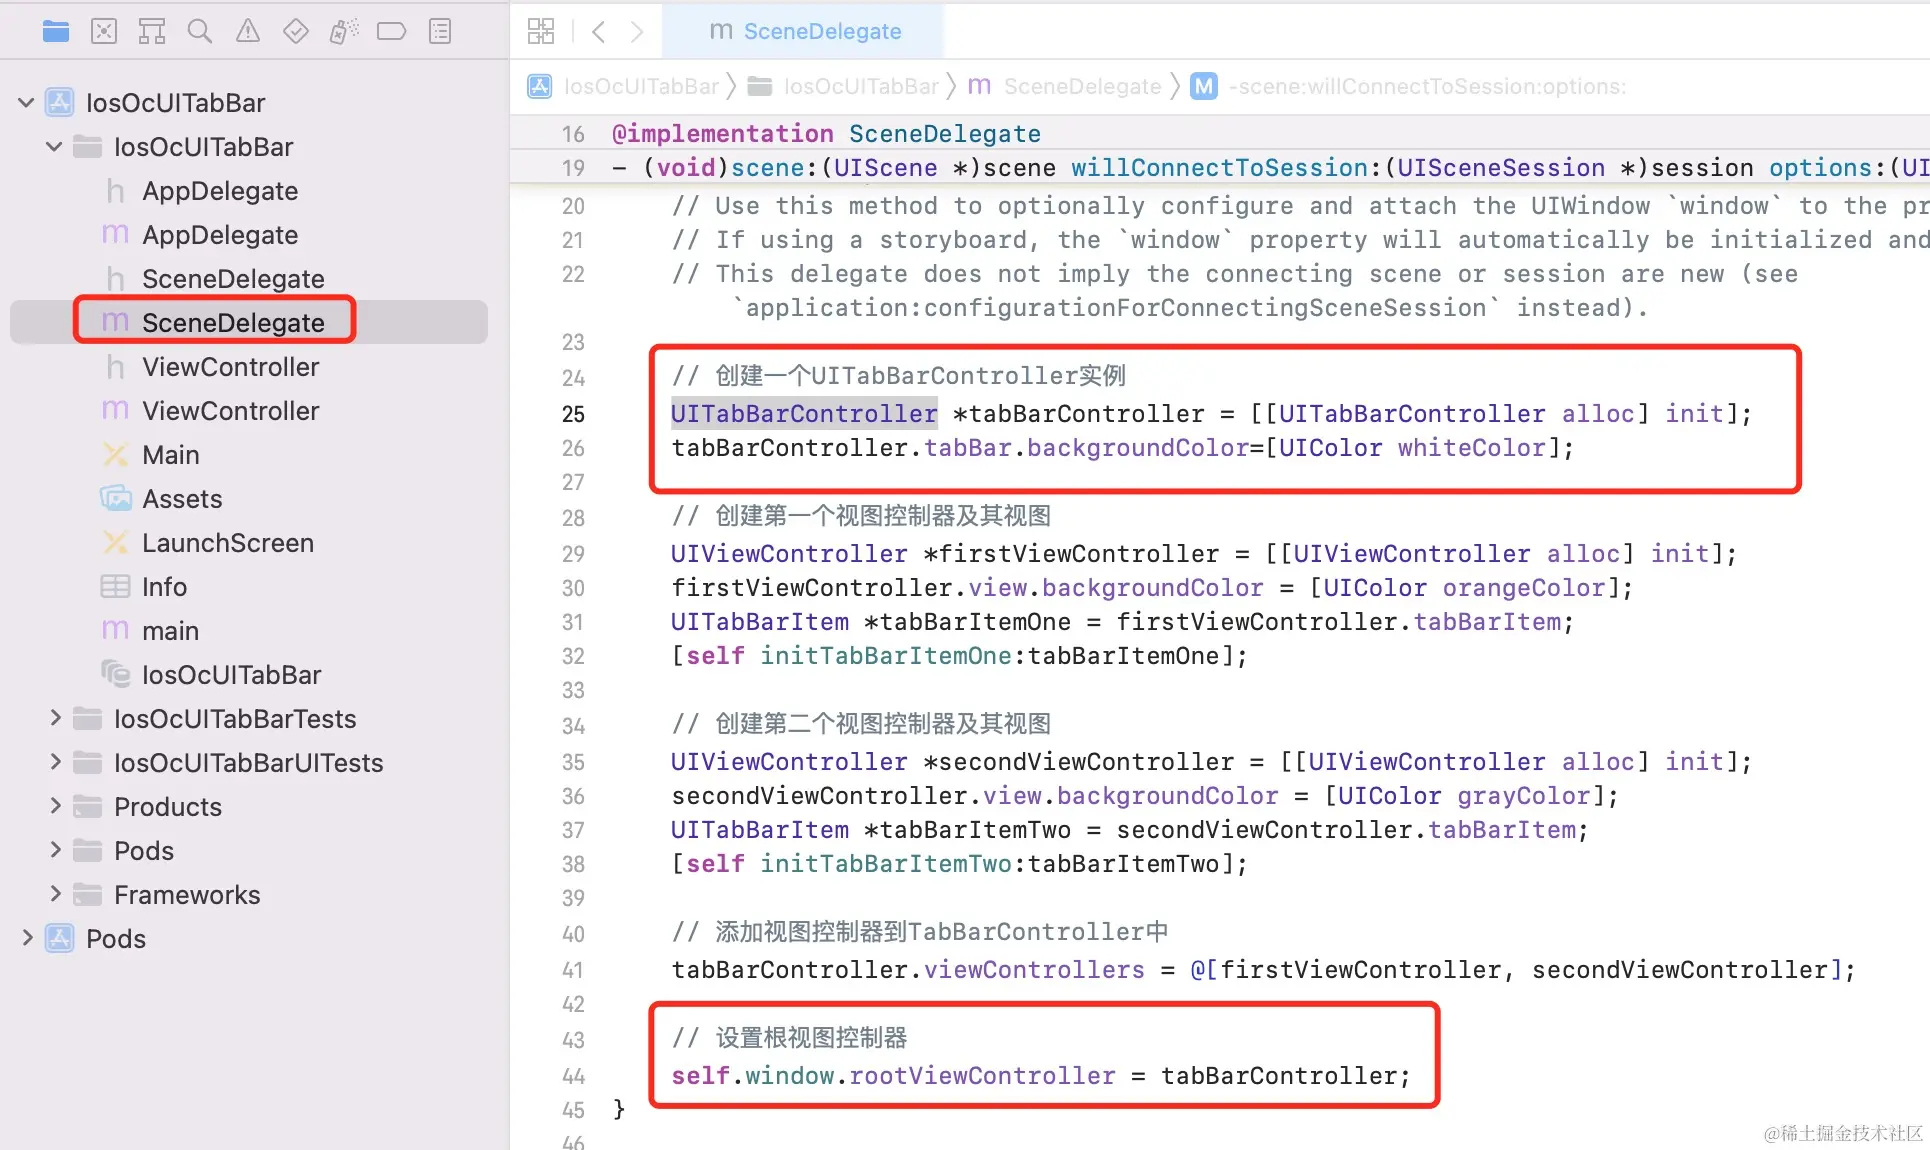Expand the IosOcUITabBarTests folder
Screen dimensions: 1930x1150
point(55,718)
